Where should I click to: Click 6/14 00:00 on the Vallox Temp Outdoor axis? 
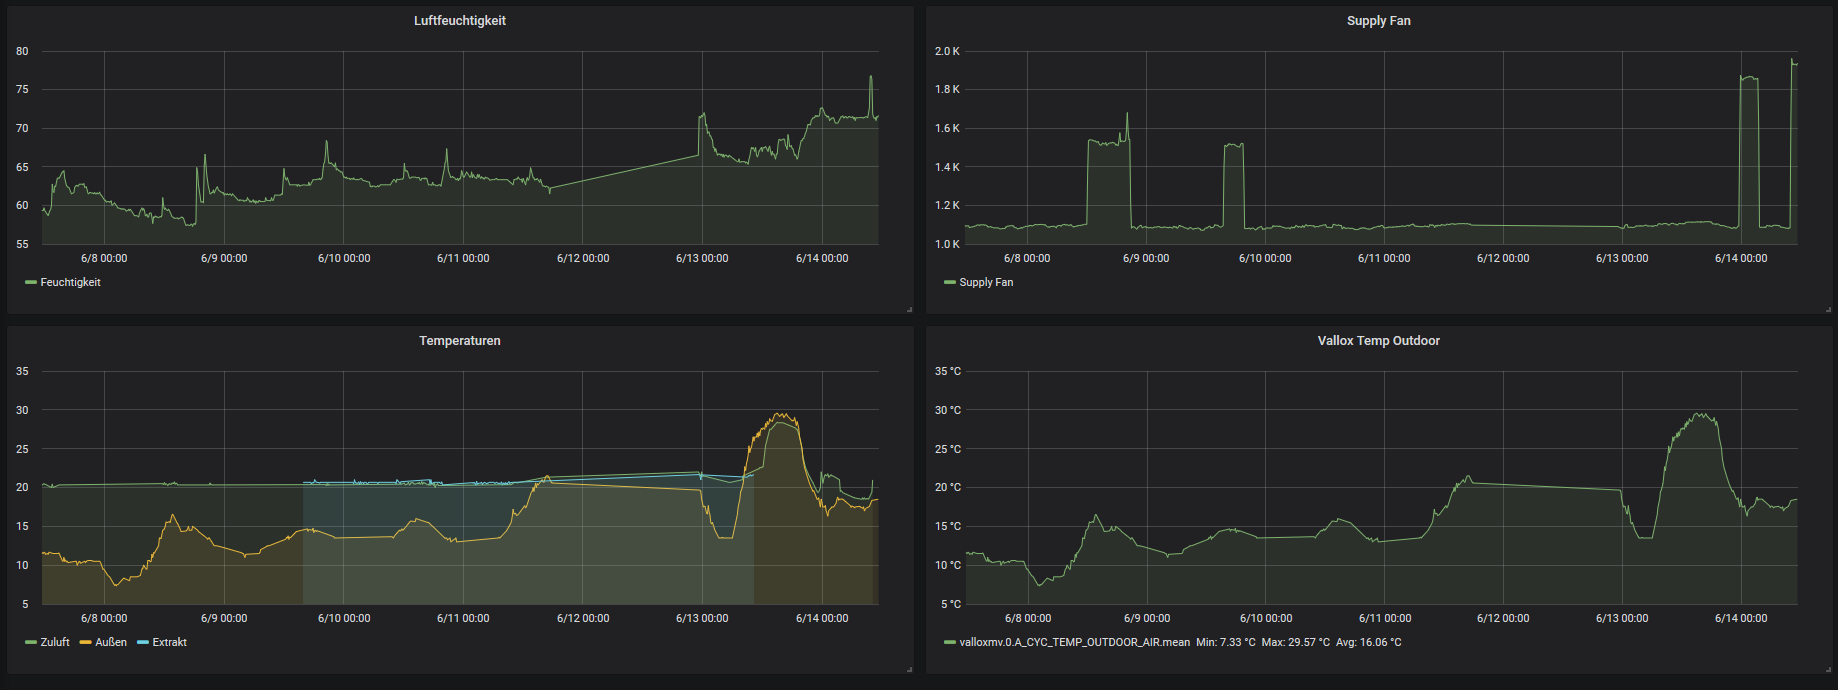click(x=1741, y=618)
